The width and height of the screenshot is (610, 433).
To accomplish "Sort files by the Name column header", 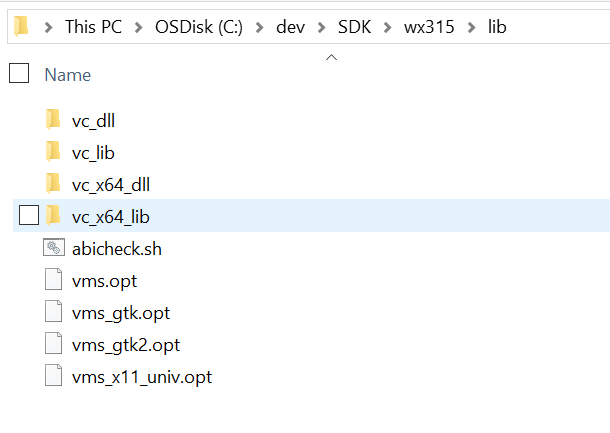I will [68, 75].
